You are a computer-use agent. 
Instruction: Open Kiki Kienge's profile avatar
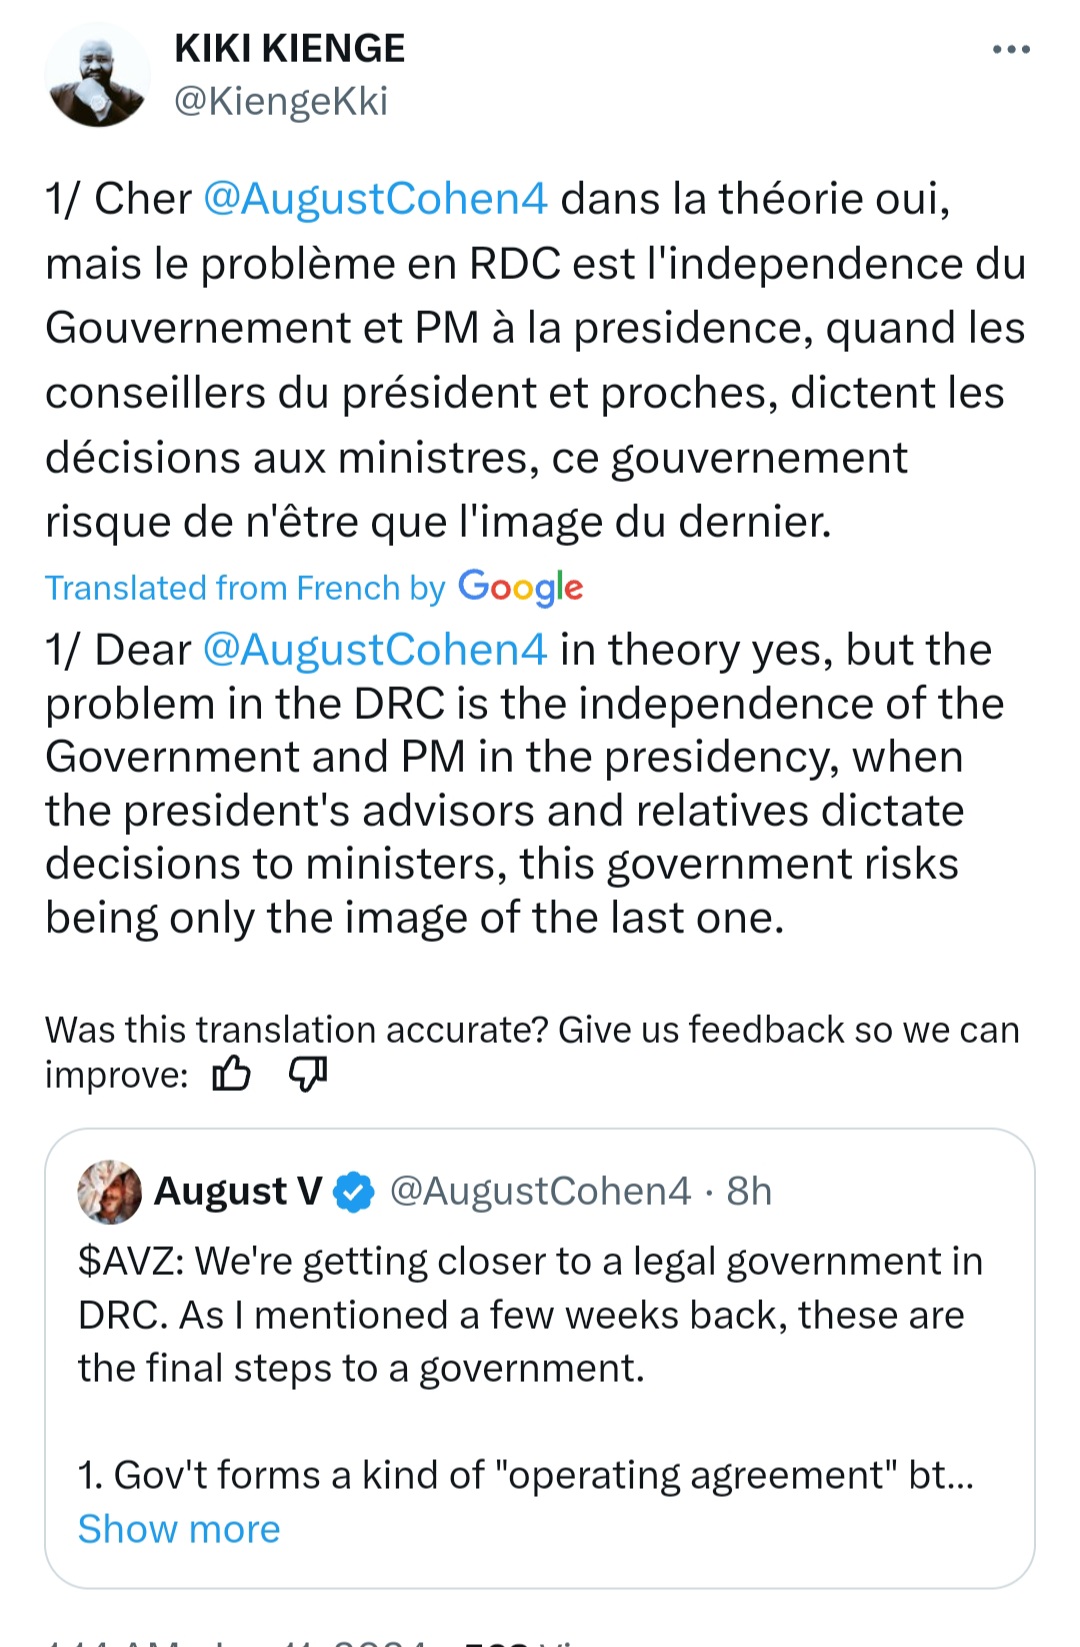pyautogui.click(x=97, y=76)
